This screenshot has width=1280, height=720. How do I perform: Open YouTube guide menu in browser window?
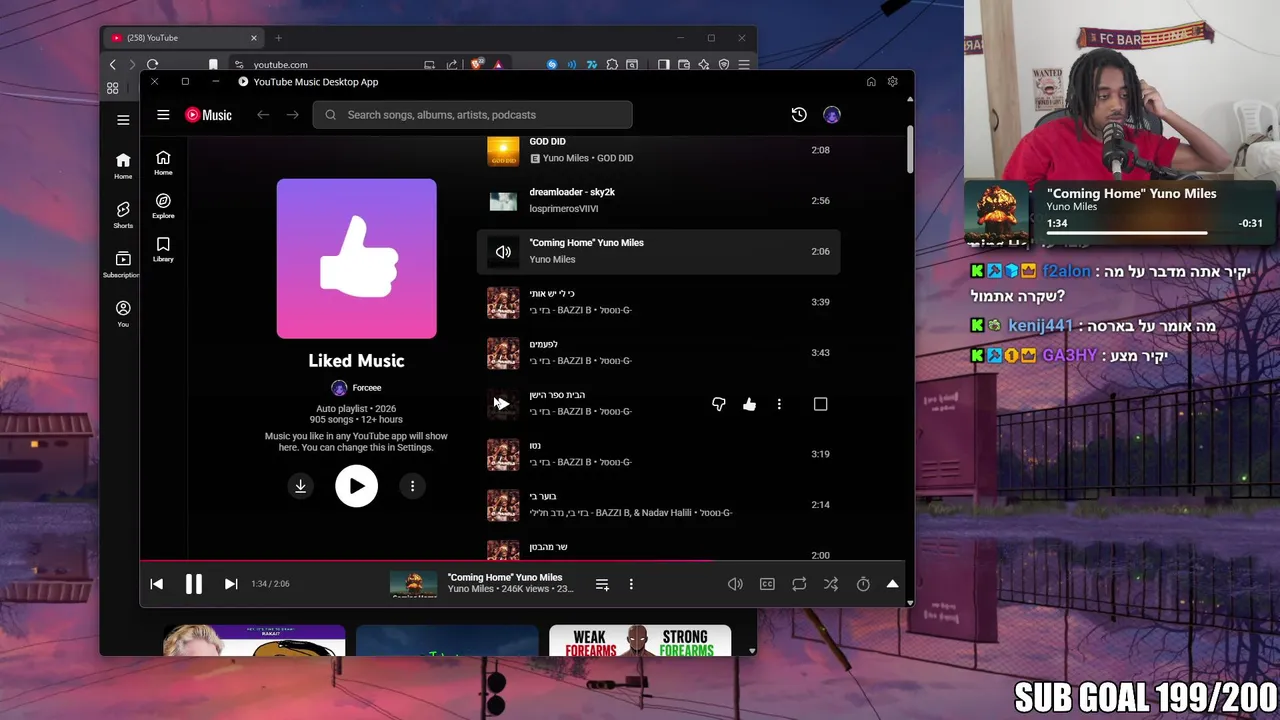tap(123, 120)
